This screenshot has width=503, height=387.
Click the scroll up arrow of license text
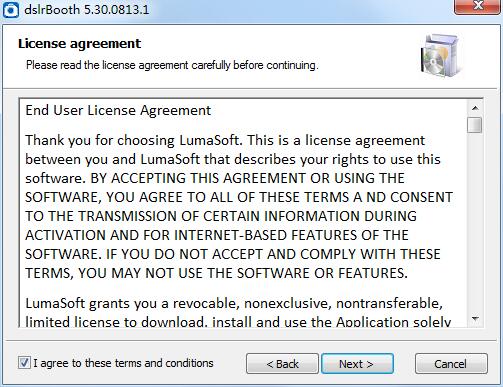click(475, 108)
